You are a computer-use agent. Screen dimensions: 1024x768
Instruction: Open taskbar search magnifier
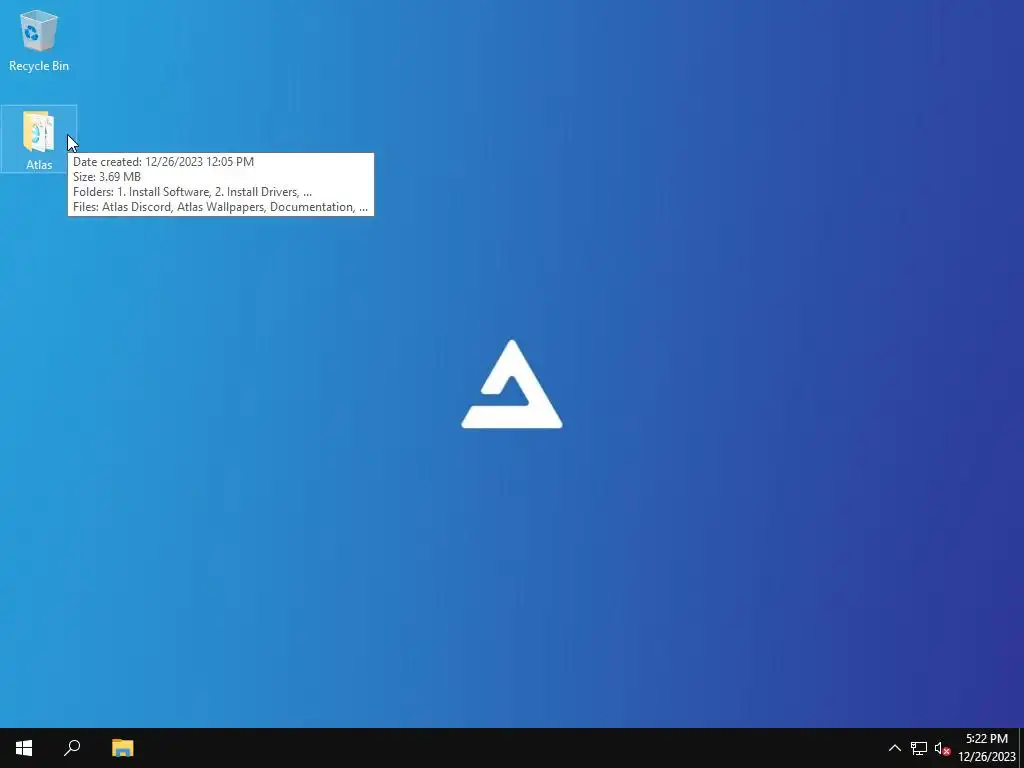(x=72, y=748)
